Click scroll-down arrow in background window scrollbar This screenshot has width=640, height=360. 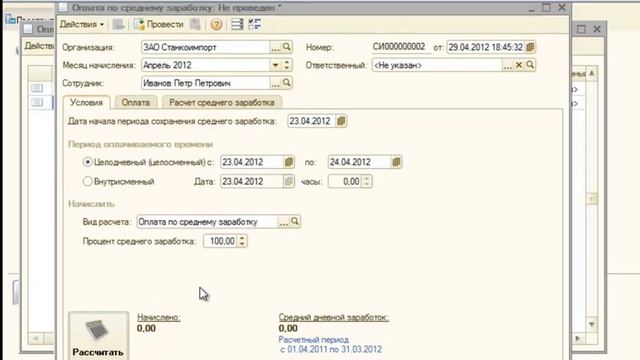pos(592,324)
